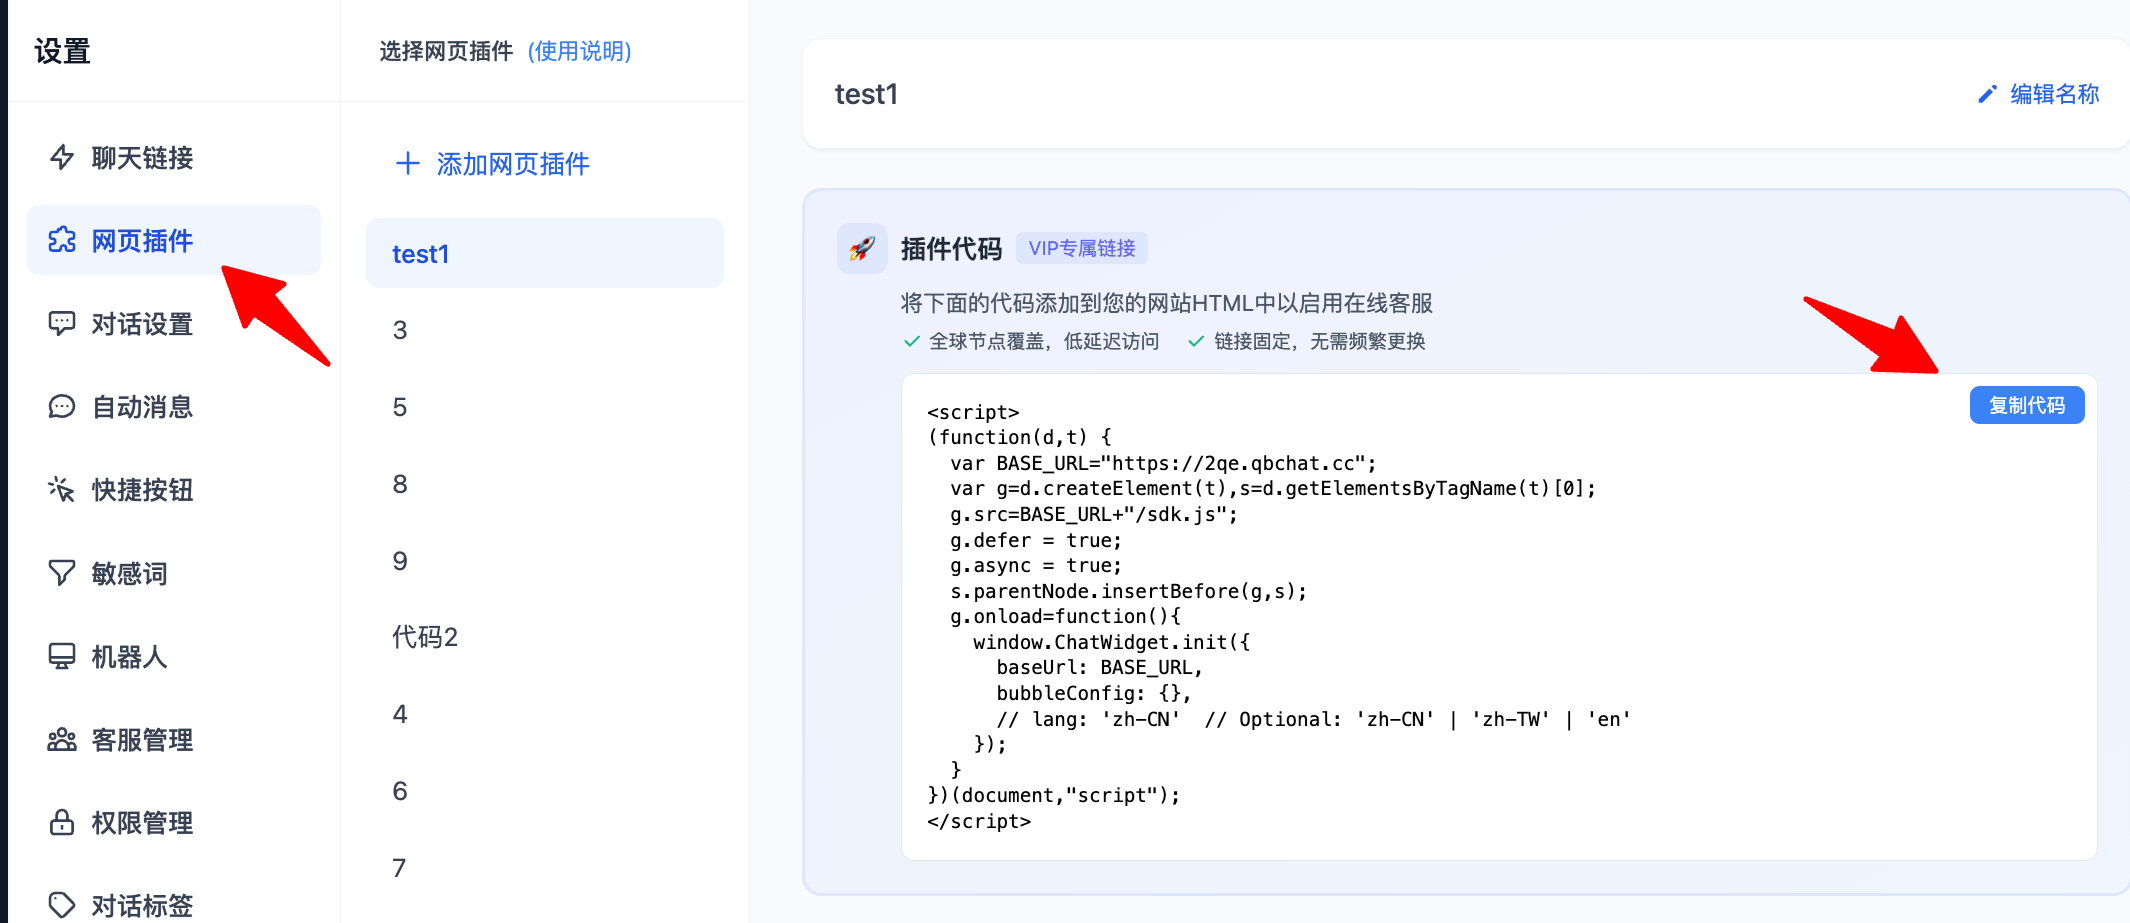Copy the plugin code with 复制代码
2130x923 pixels.
pyautogui.click(x=2027, y=405)
